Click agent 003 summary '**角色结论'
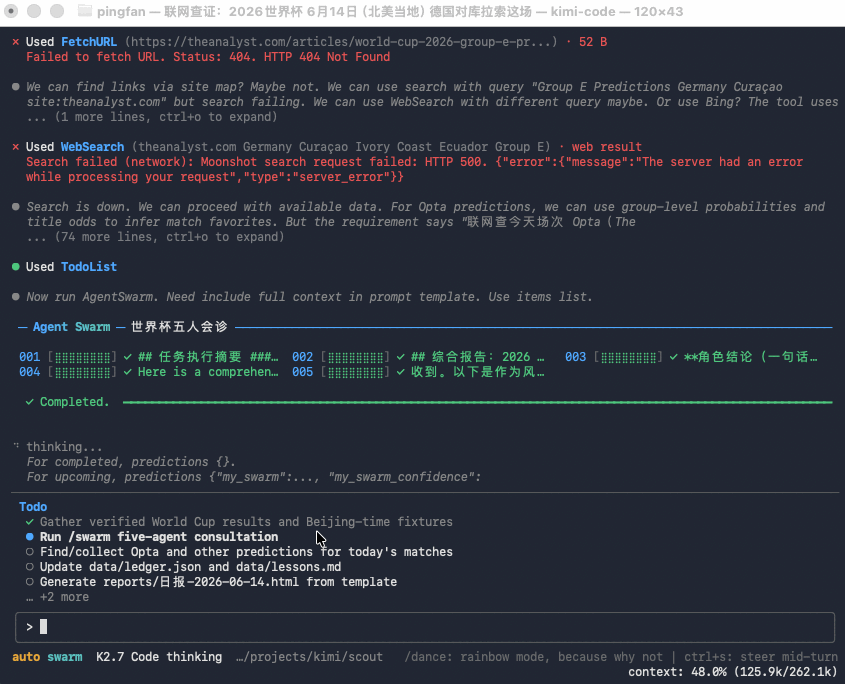The height and width of the screenshot is (684, 845). 751,357
